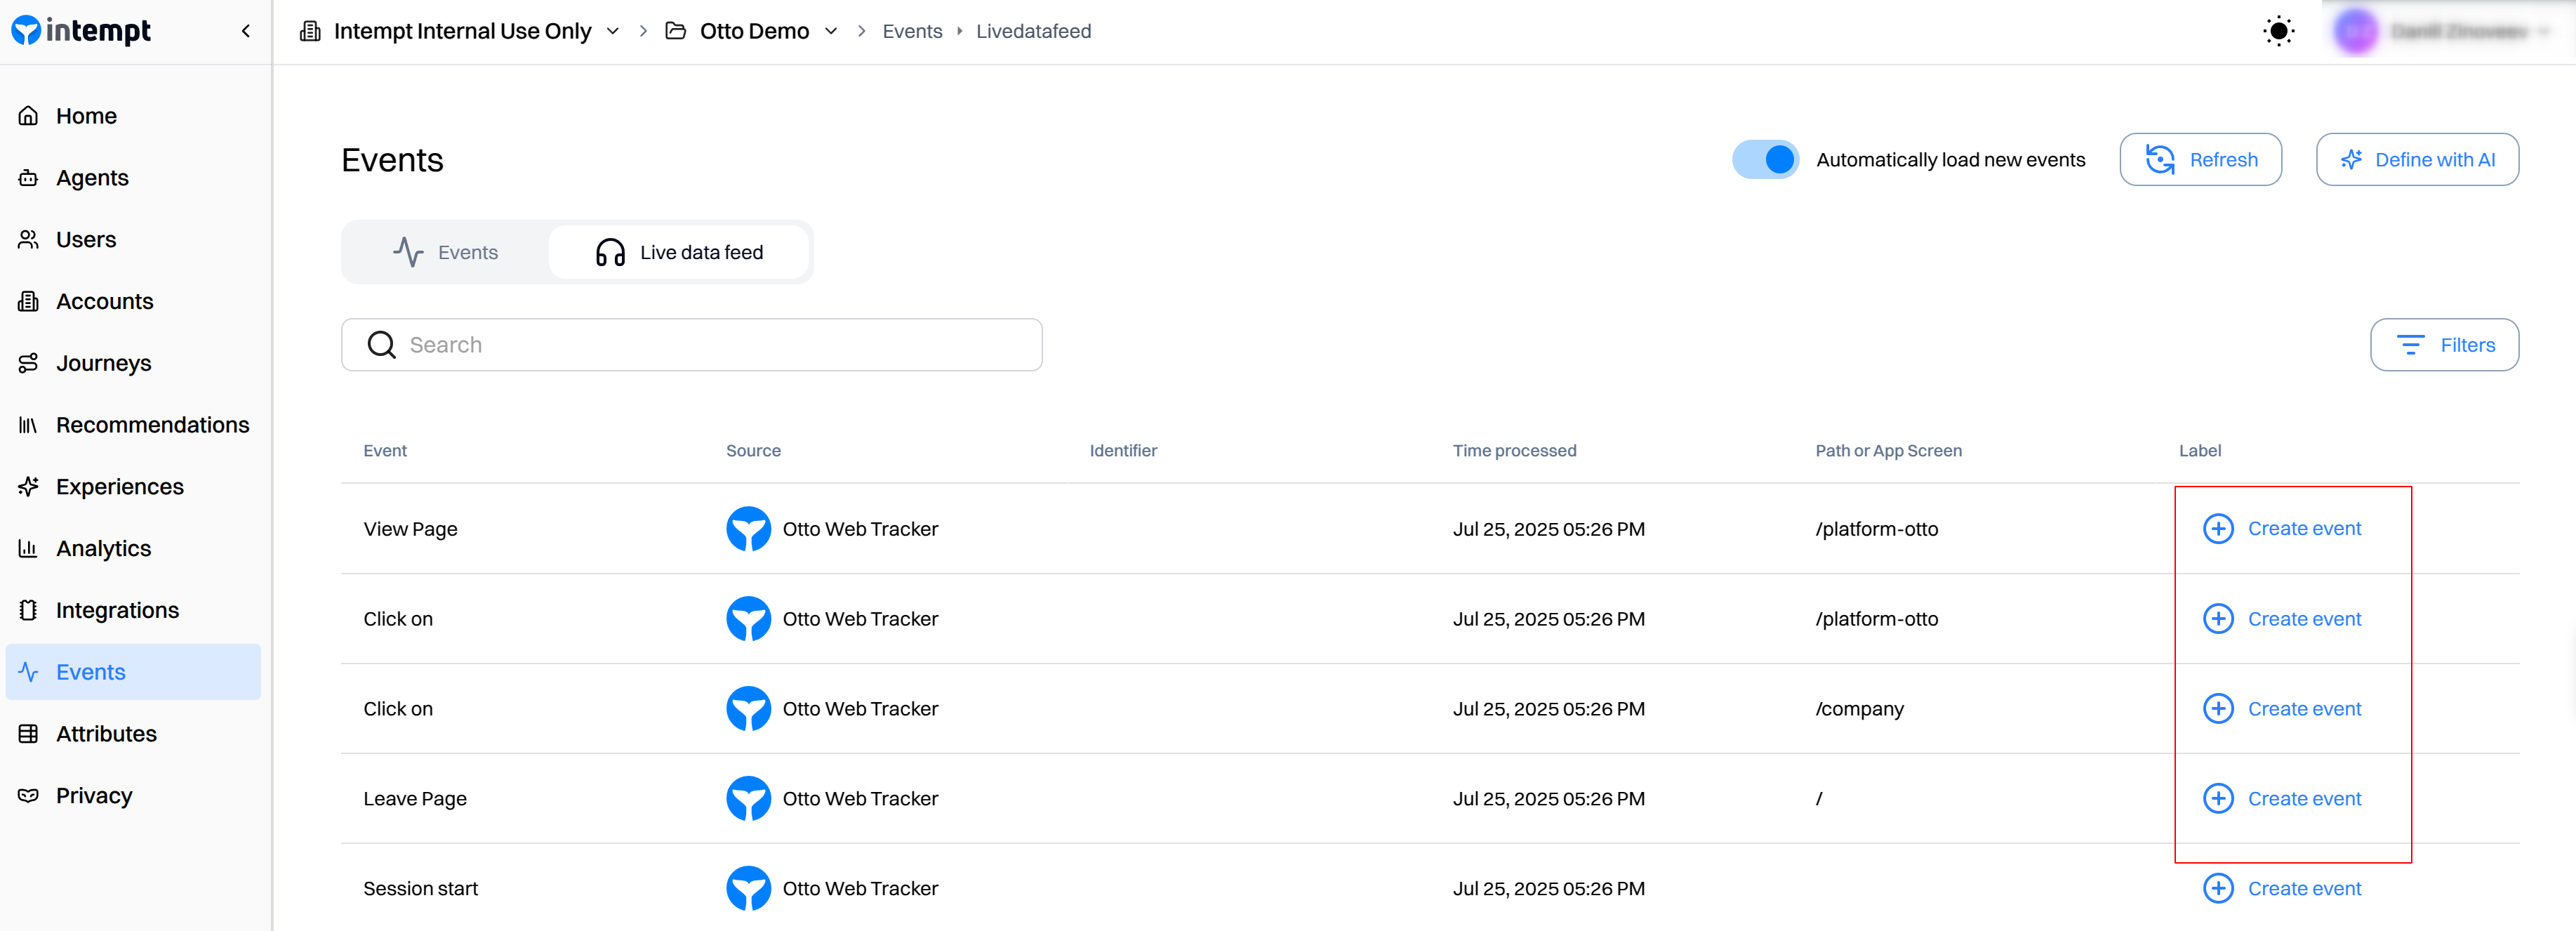Click the Analytics bar chart icon
Image resolution: width=2576 pixels, height=931 pixels.
28,548
